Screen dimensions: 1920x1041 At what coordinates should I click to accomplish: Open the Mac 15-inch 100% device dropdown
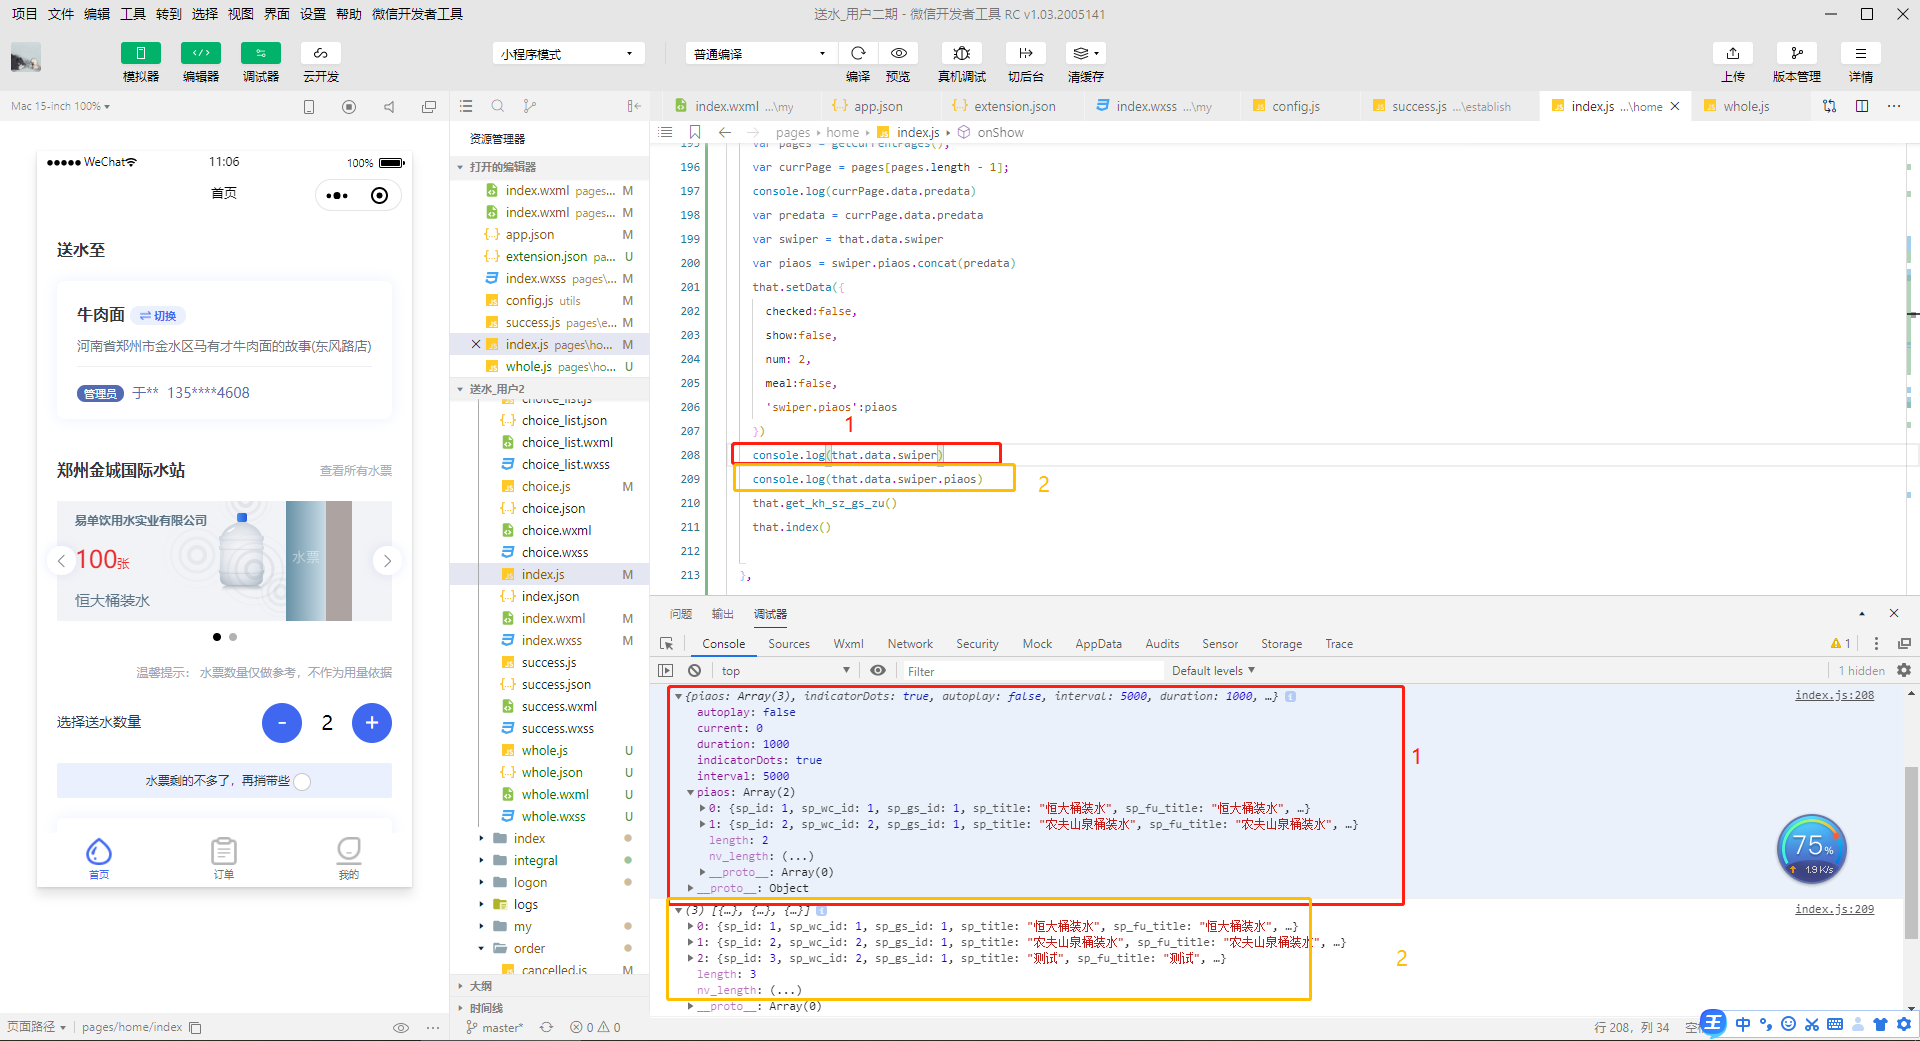click(60, 106)
